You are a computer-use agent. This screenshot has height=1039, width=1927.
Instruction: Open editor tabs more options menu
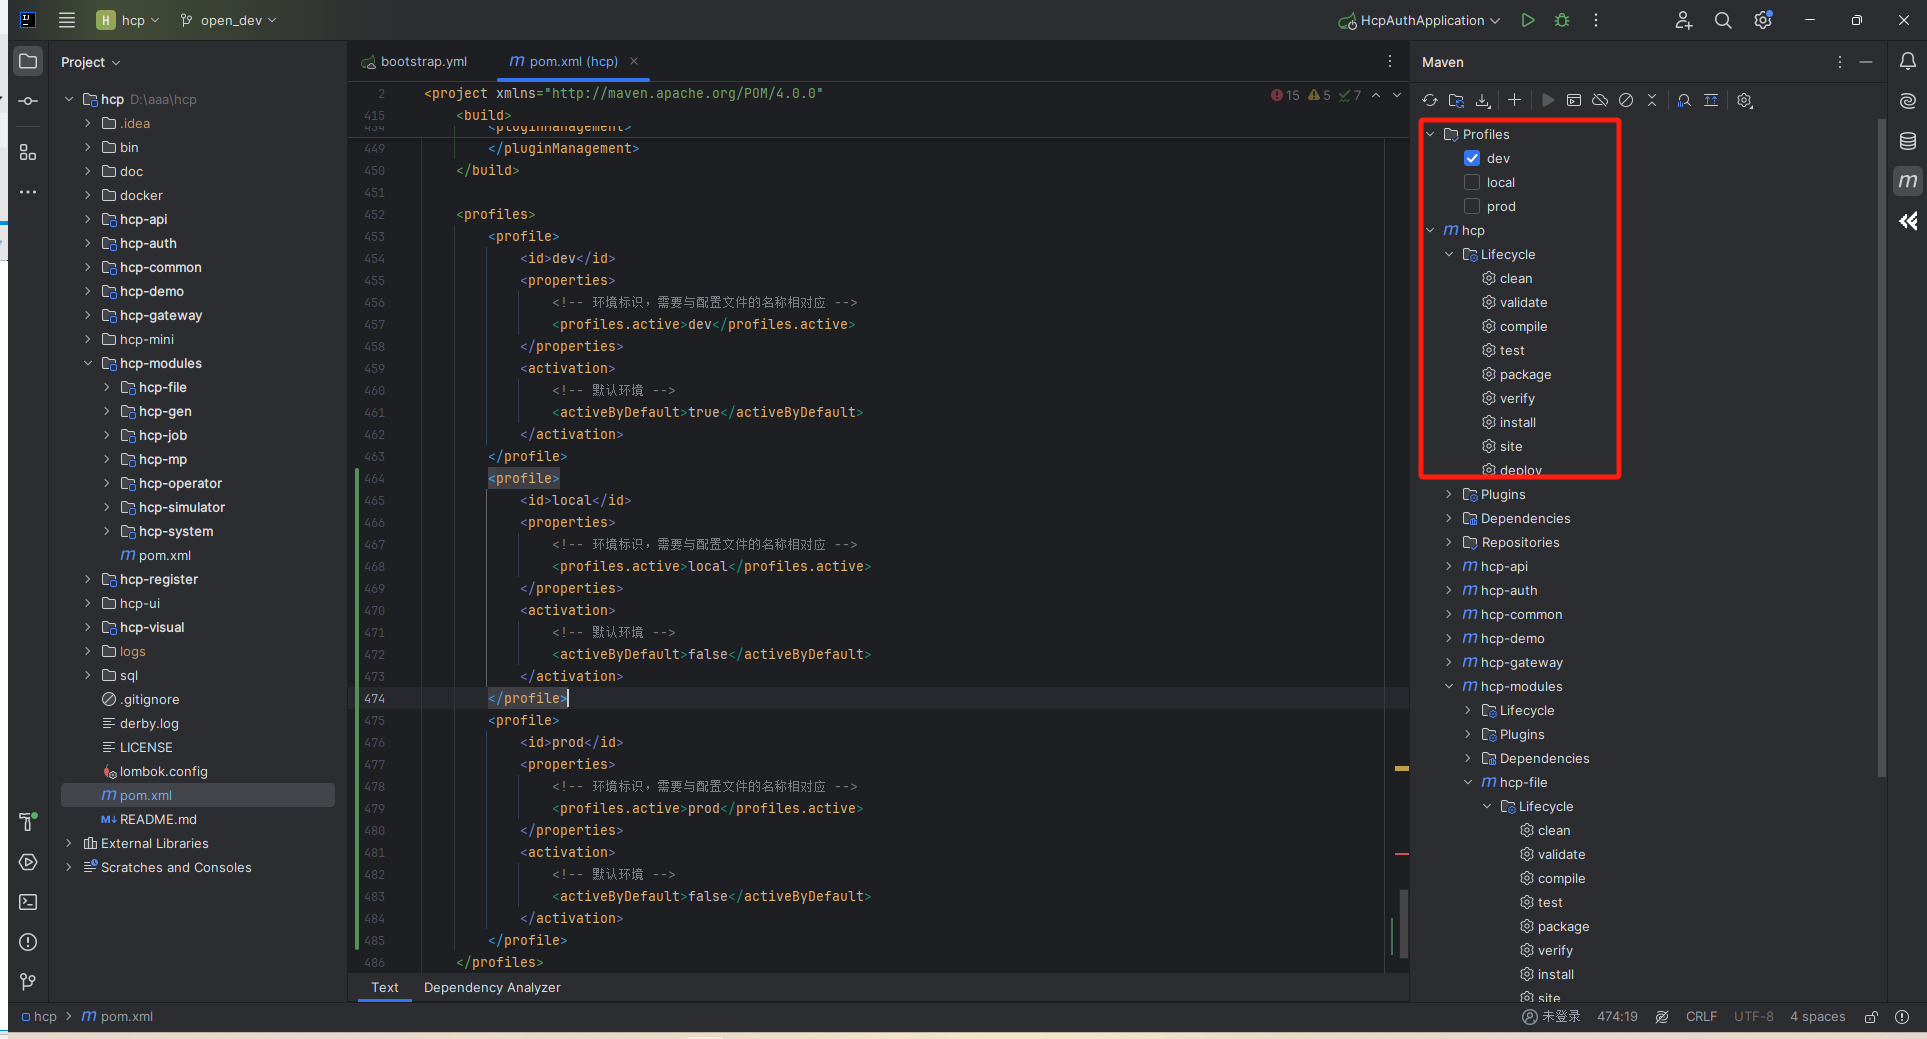1390,61
